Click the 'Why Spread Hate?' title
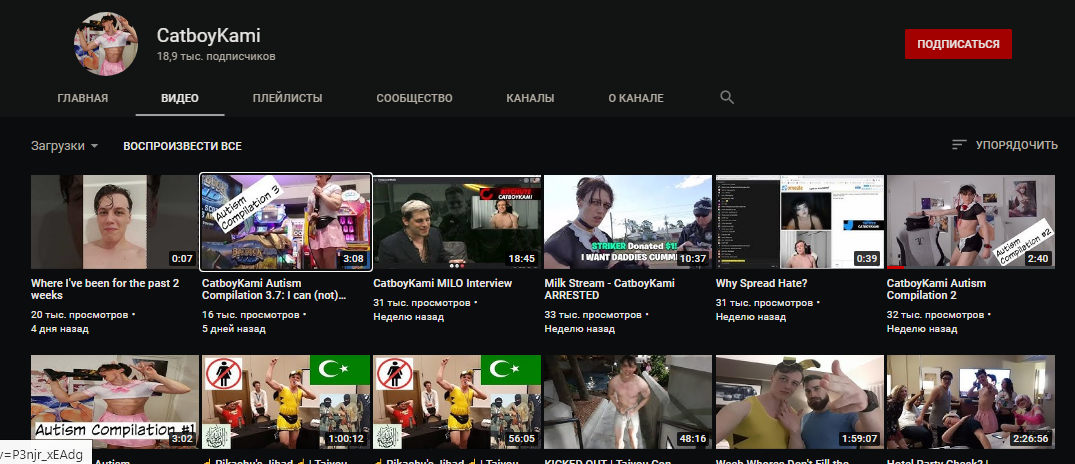 (760, 283)
